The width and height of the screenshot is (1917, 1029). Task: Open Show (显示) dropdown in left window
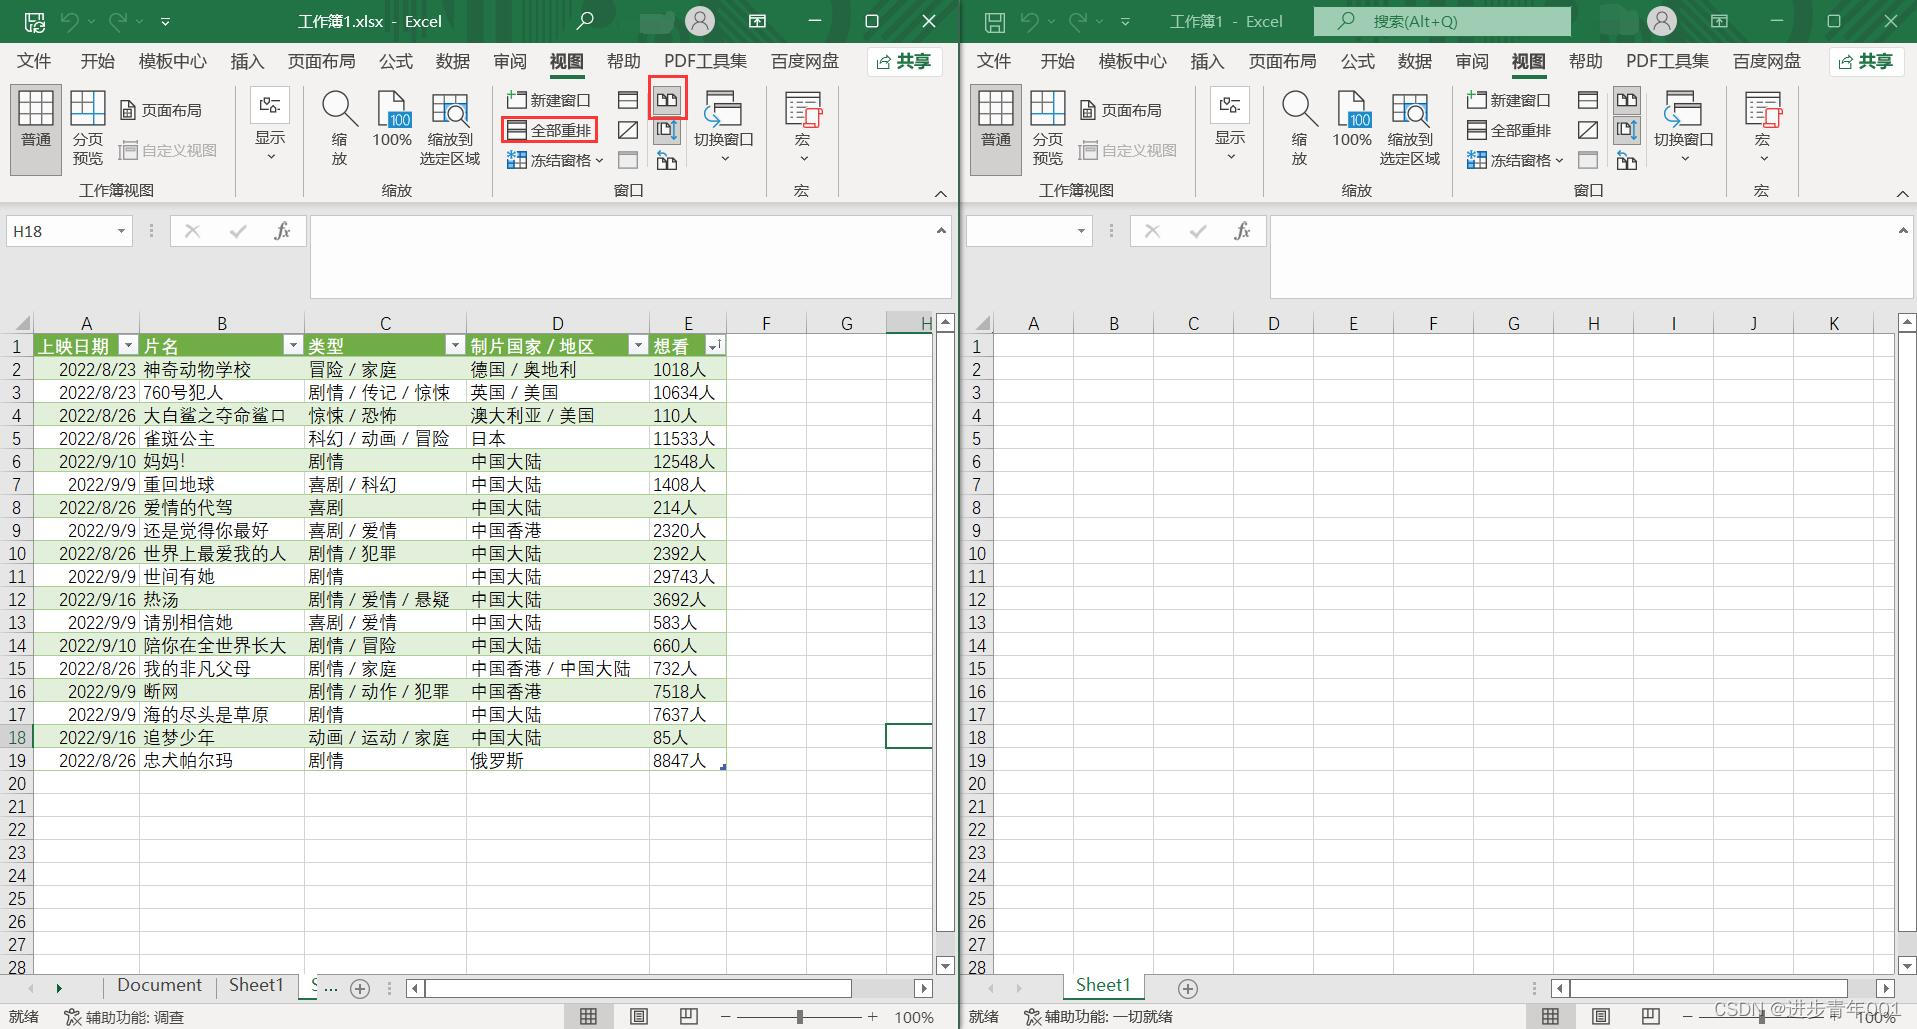[x=270, y=125]
